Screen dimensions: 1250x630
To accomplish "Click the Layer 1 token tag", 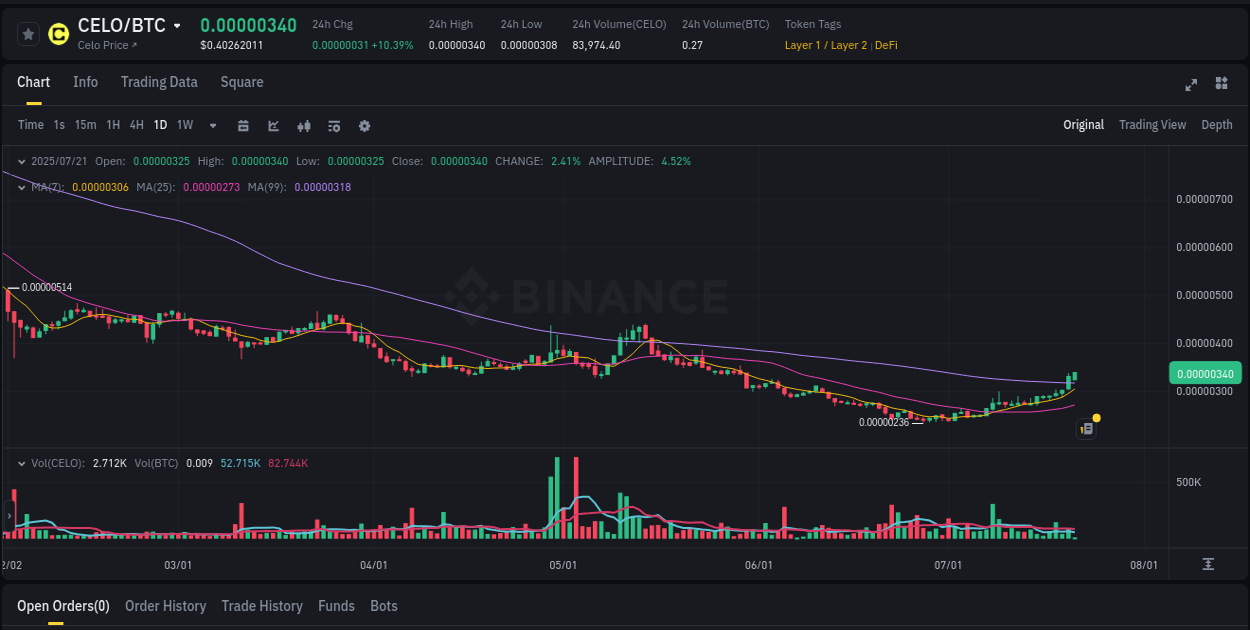I will (807, 45).
